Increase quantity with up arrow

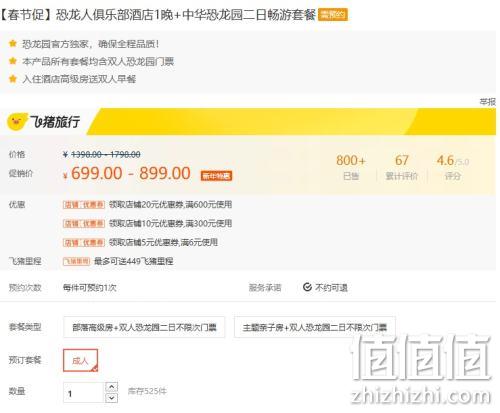pos(112,387)
